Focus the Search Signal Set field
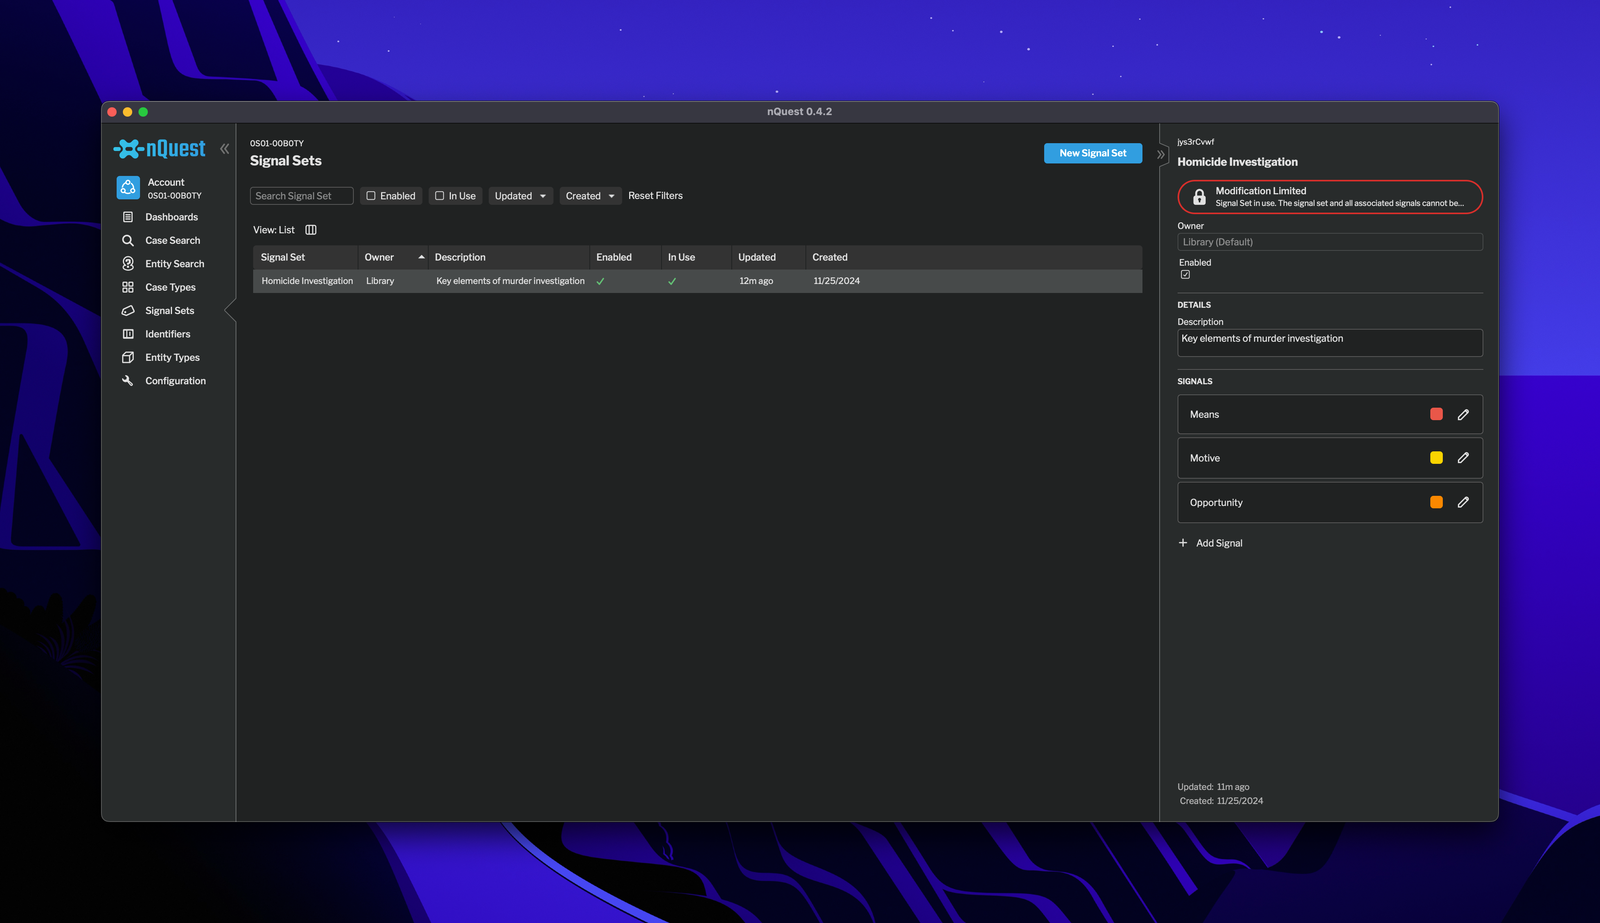This screenshot has width=1600, height=923. click(x=301, y=196)
